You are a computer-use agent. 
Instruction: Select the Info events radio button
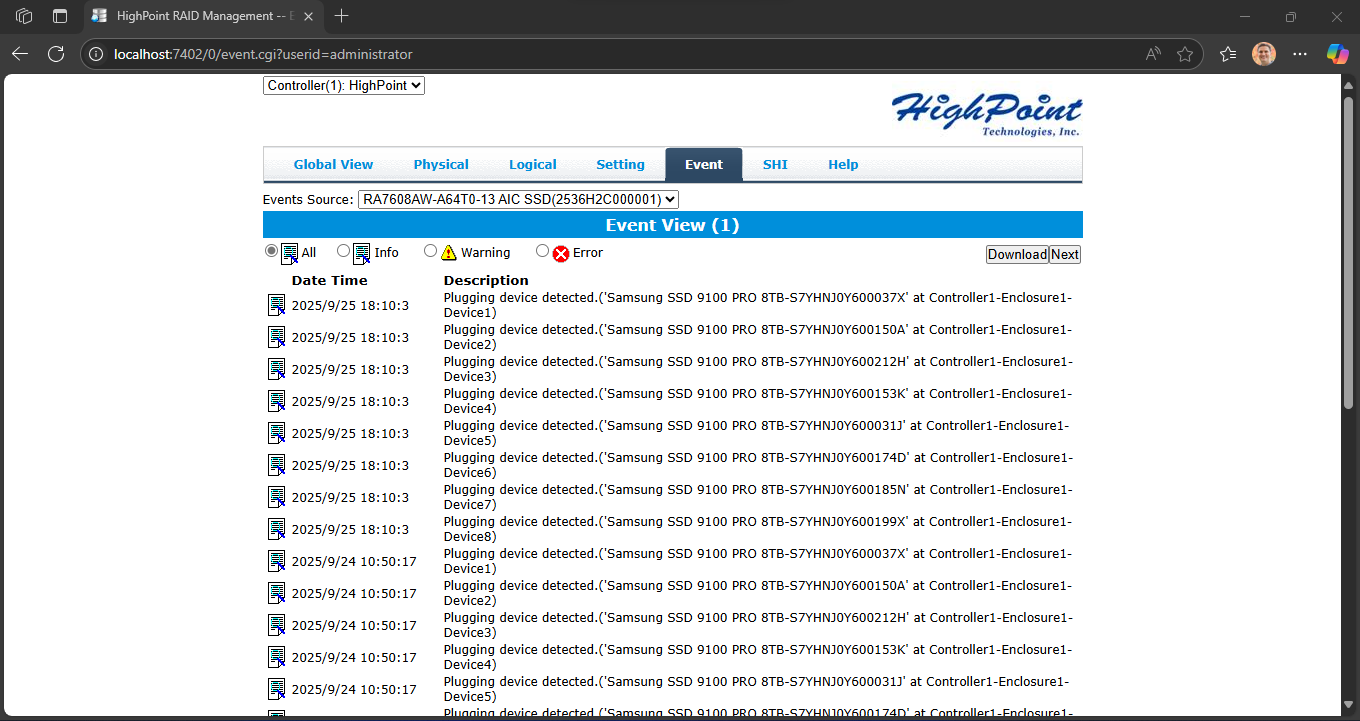pos(343,250)
